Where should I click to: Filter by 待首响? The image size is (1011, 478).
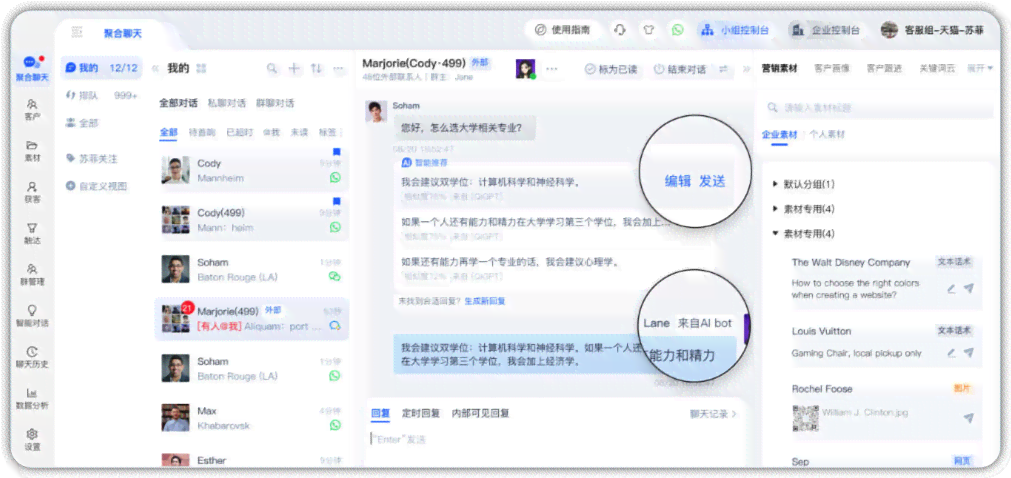201,132
